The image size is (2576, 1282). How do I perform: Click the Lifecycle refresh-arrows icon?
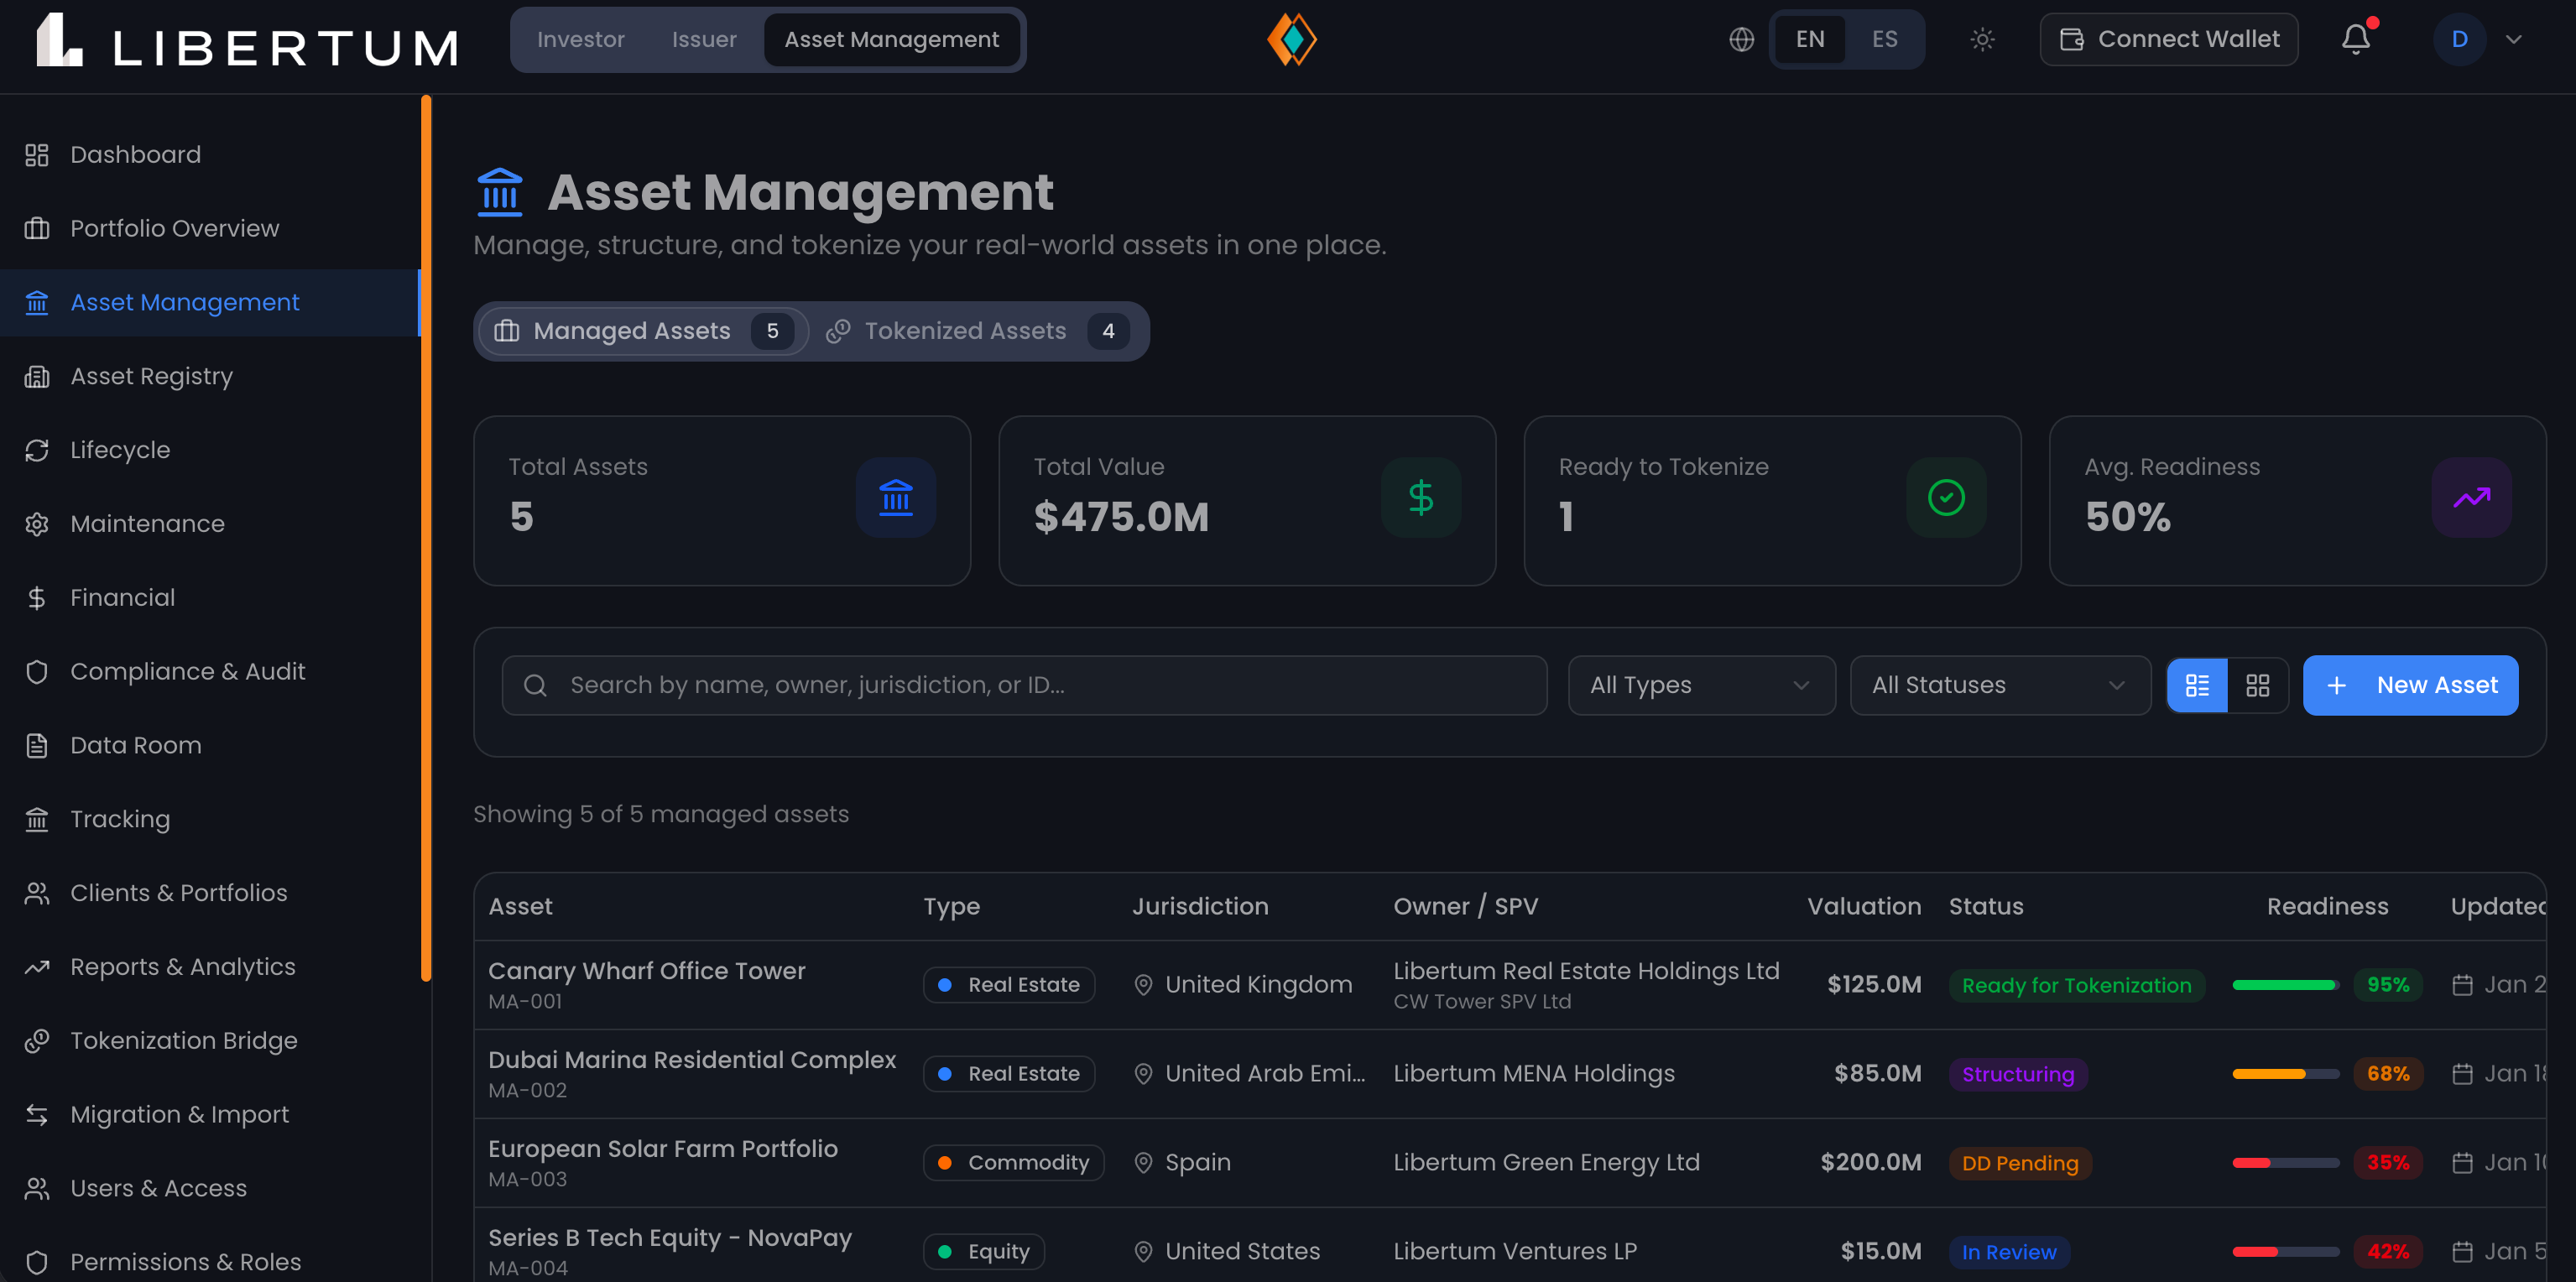[x=37, y=451]
